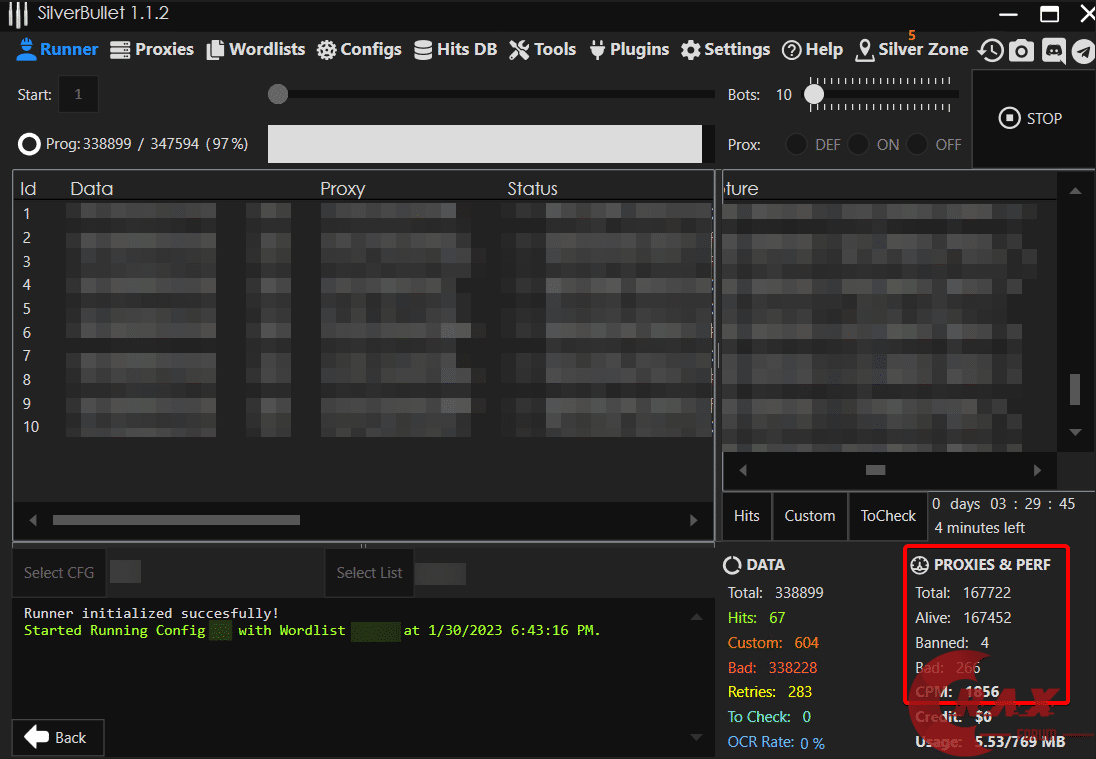Click the Bots slider handle
The width and height of the screenshot is (1096, 759).
click(x=815, y=95)
